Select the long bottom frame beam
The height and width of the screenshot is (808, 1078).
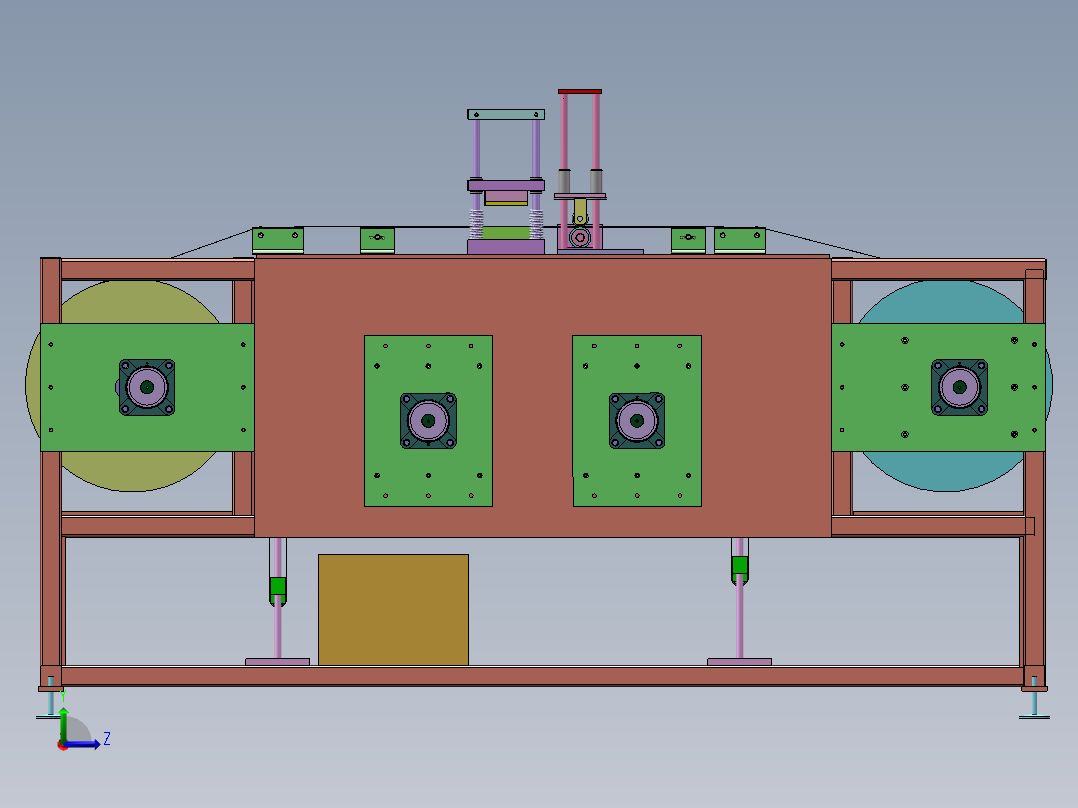pos(542,675)
